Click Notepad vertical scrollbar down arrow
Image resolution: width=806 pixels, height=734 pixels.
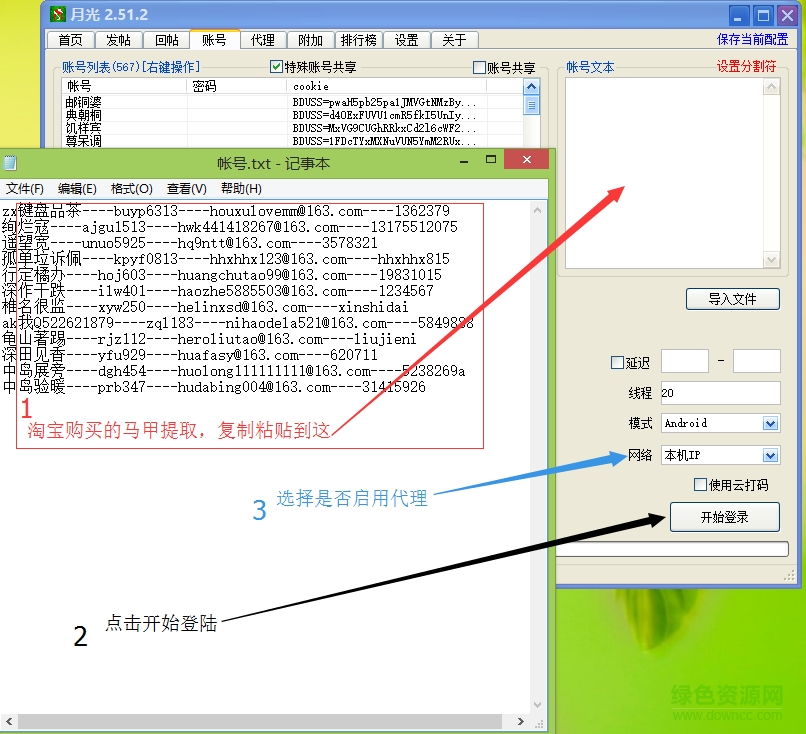[538, 705]
